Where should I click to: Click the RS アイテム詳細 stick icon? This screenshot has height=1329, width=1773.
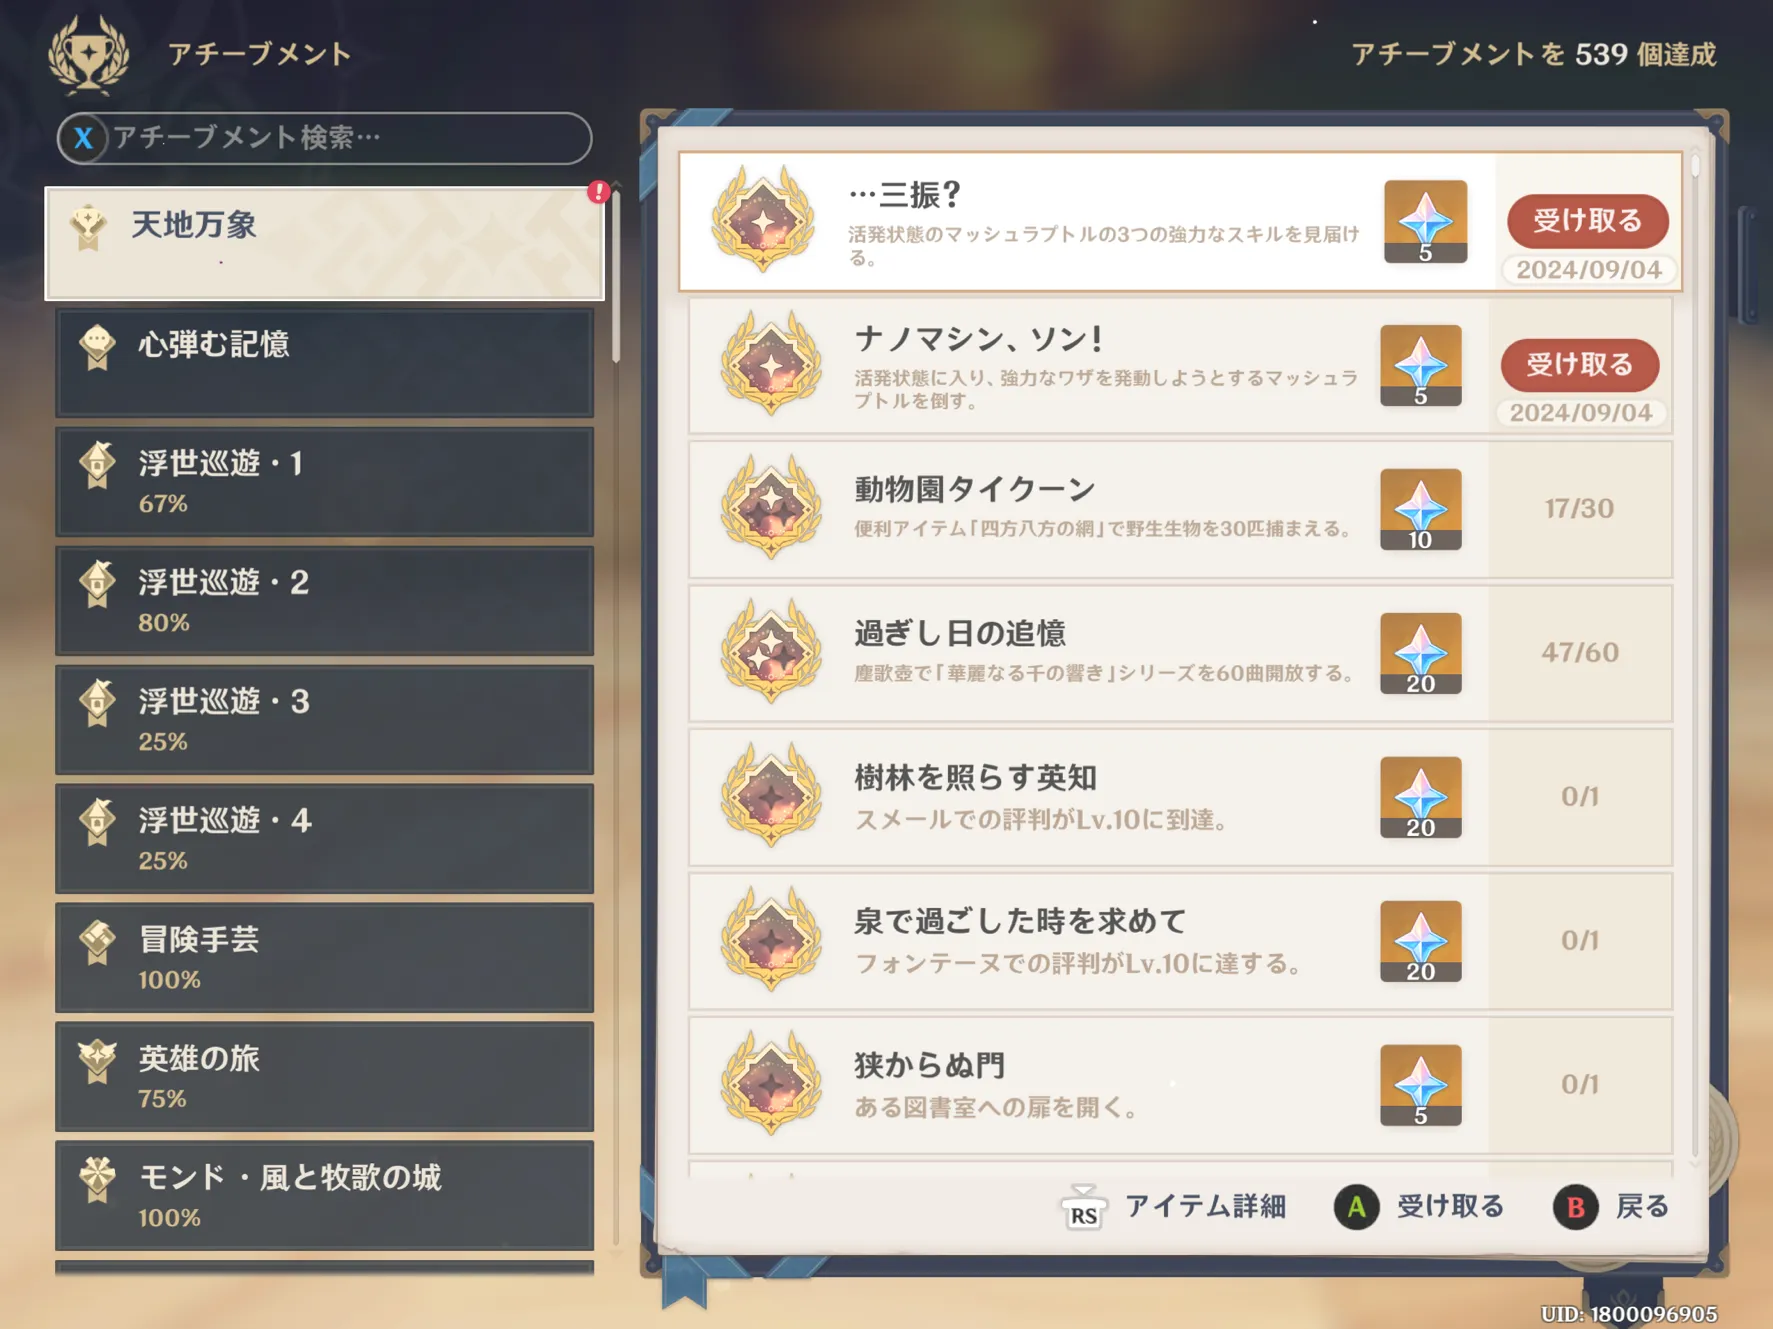(x=1084, y=1207)
